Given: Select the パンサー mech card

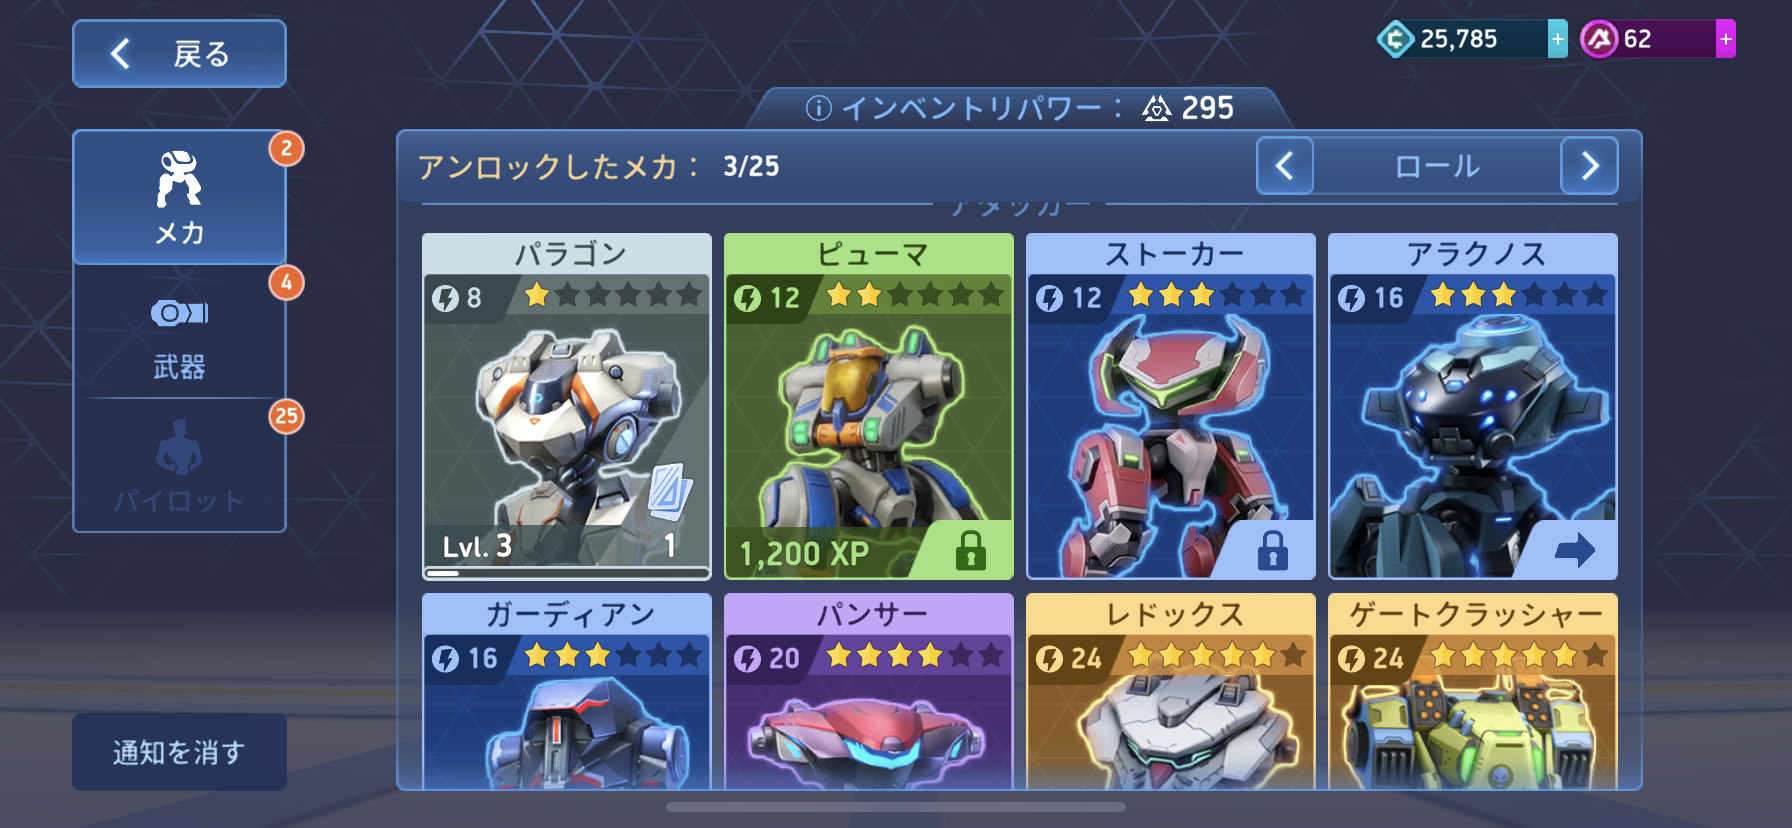Looking at the screenshot, I should coord(869,691).
